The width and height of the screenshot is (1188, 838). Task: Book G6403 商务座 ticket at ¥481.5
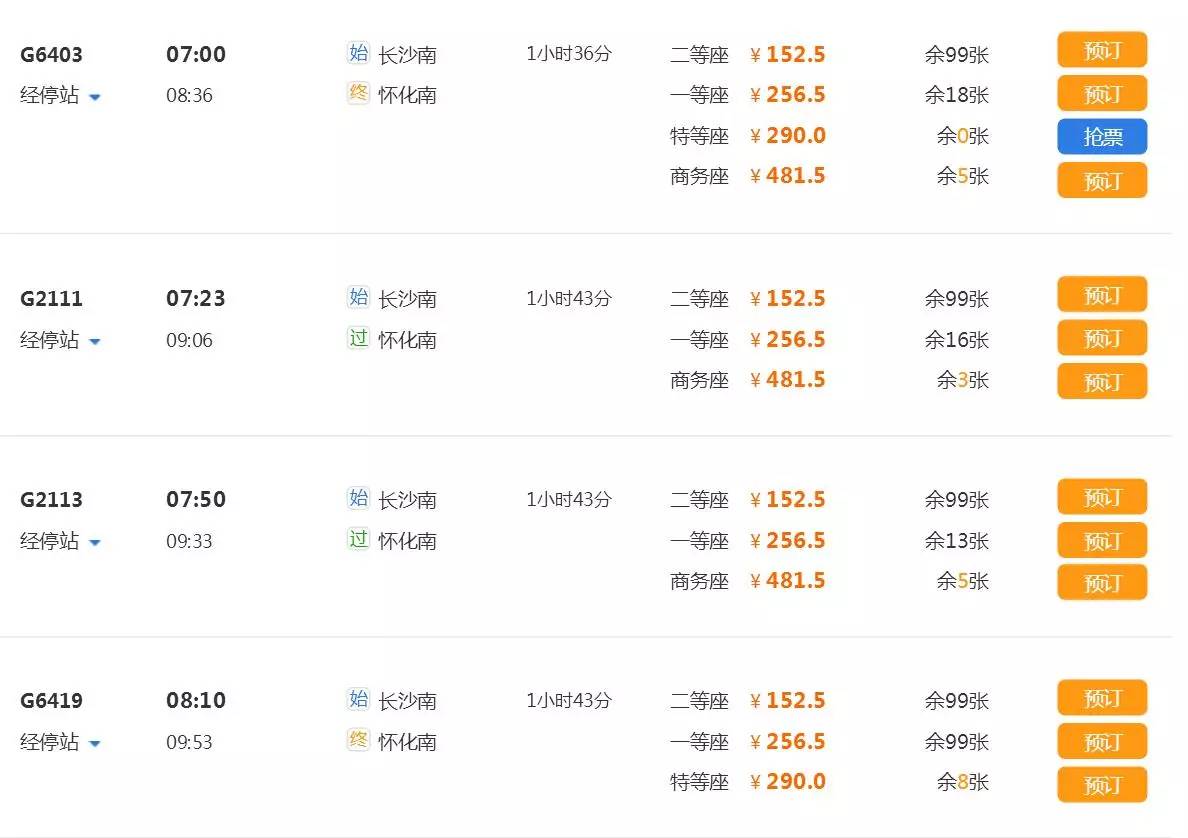point(1102,180)
